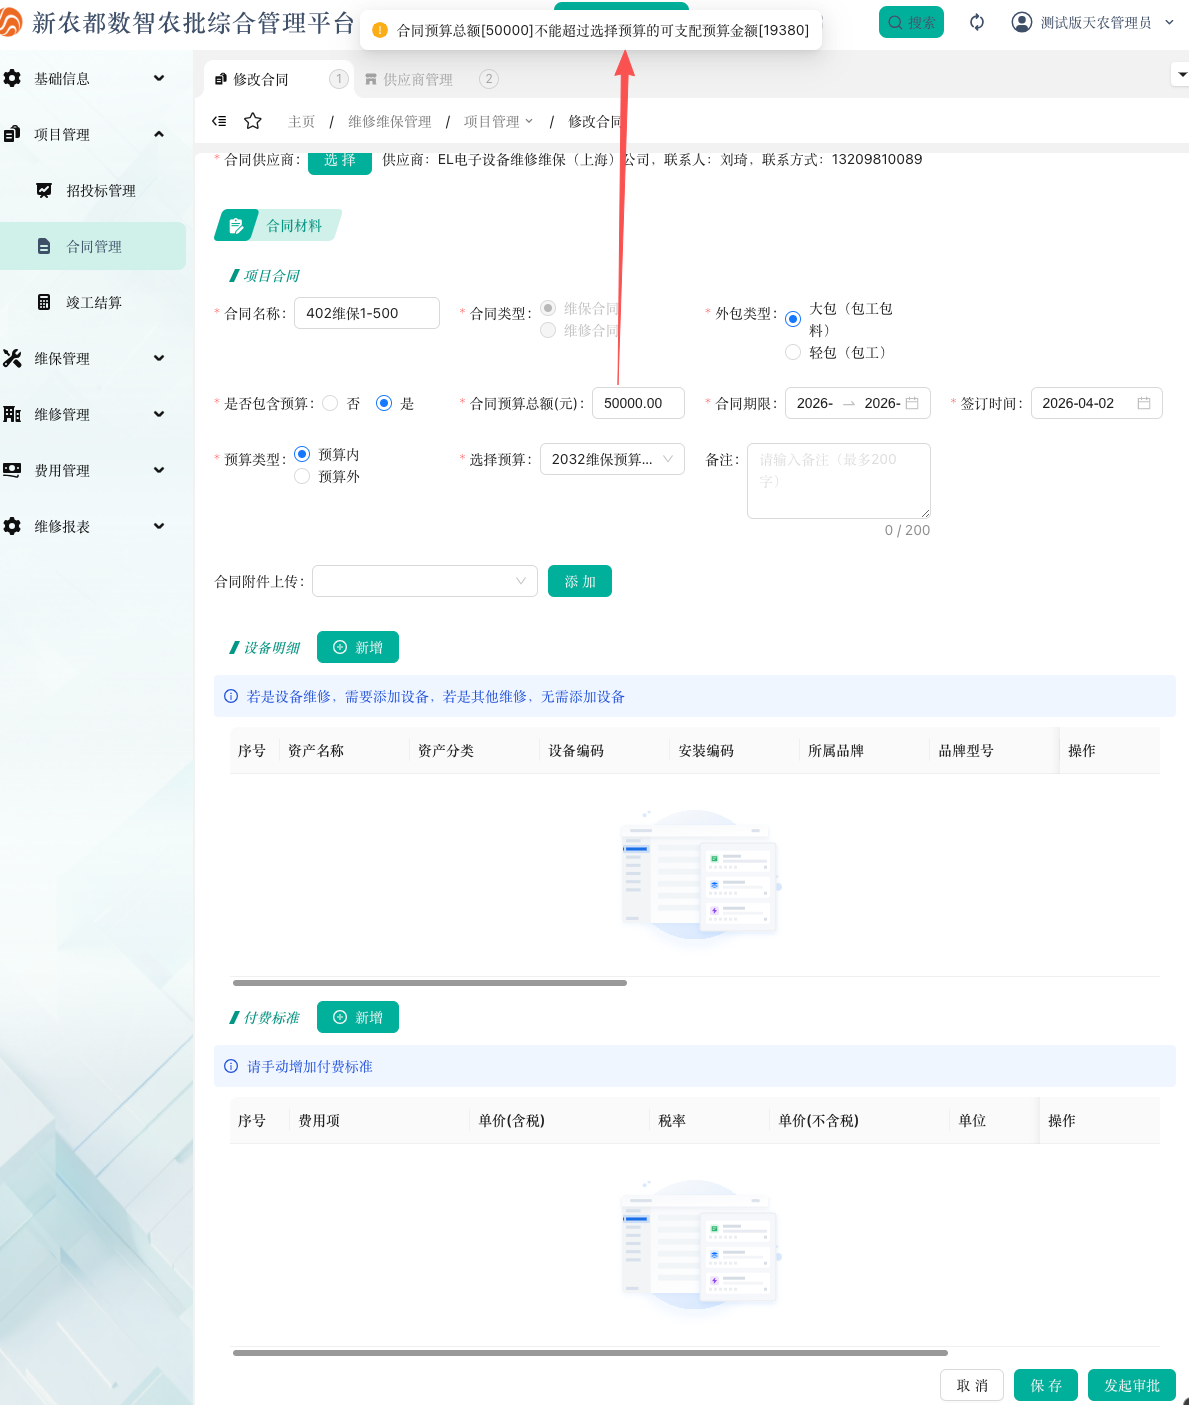Viewport: 1189px width, 1405px height.
Task: Click the 维保管理 tools icon
Action: 12,358
